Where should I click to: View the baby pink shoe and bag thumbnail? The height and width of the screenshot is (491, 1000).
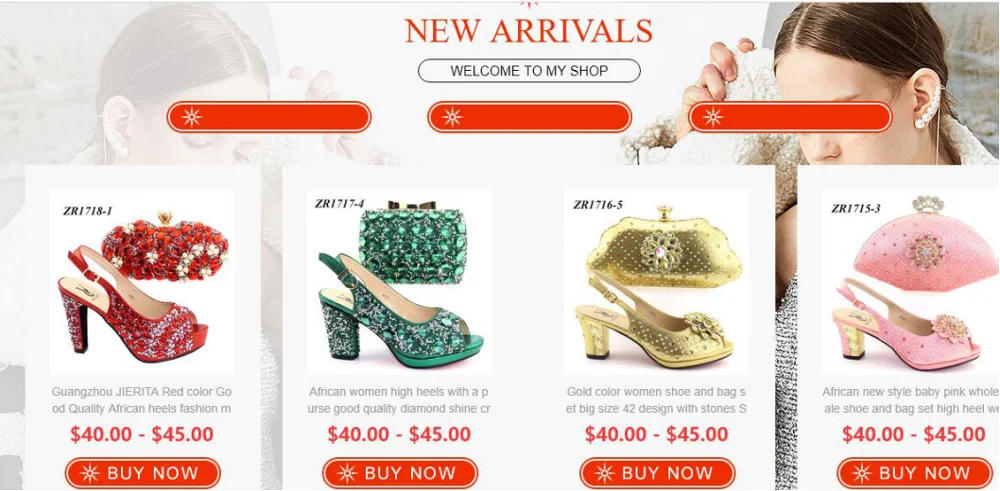click(x=911, y=282)
